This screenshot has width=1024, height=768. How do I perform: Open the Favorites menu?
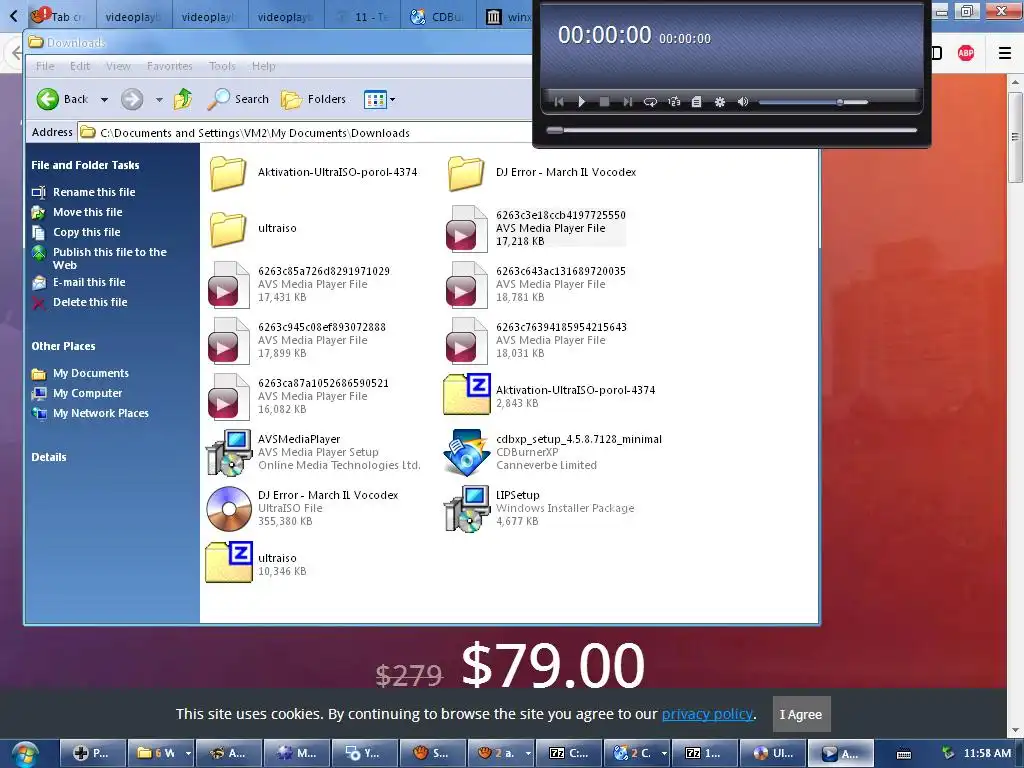coord(170,66)
